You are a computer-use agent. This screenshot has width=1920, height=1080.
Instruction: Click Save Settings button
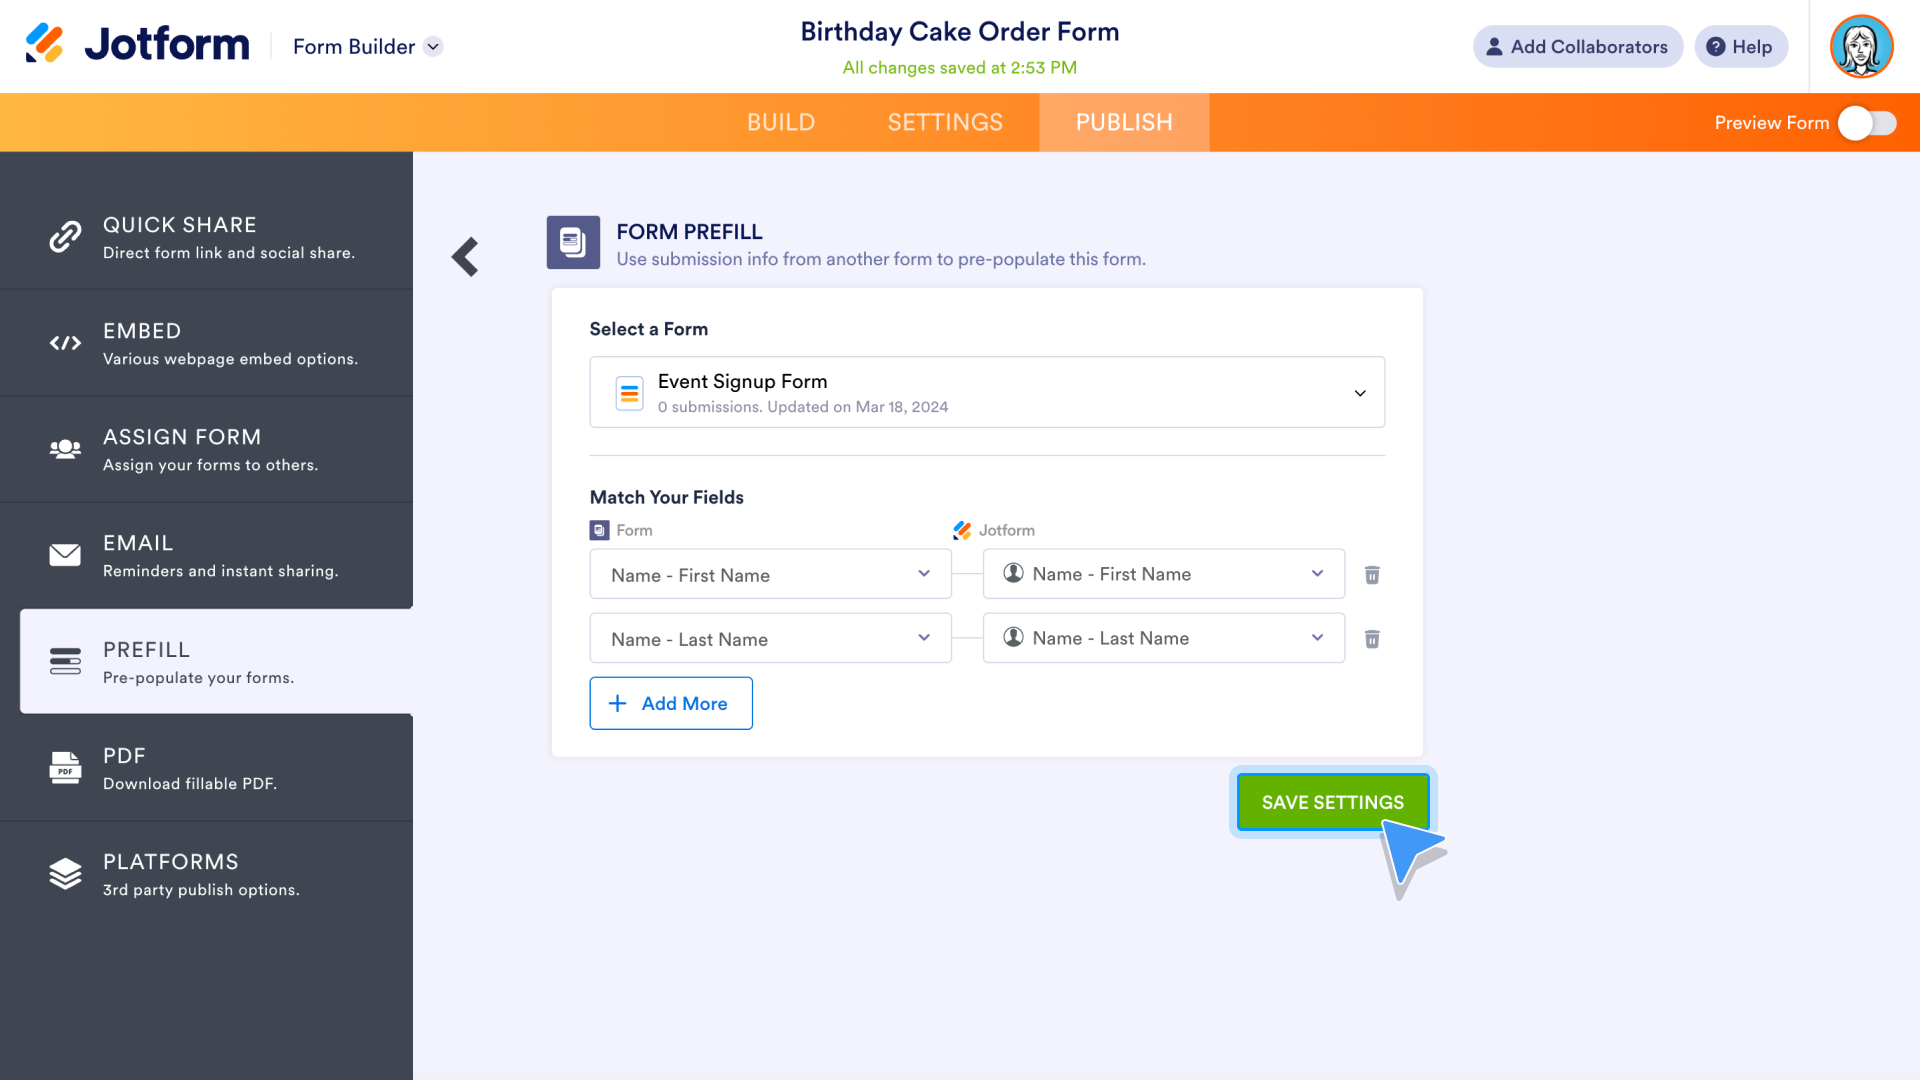1333,802
